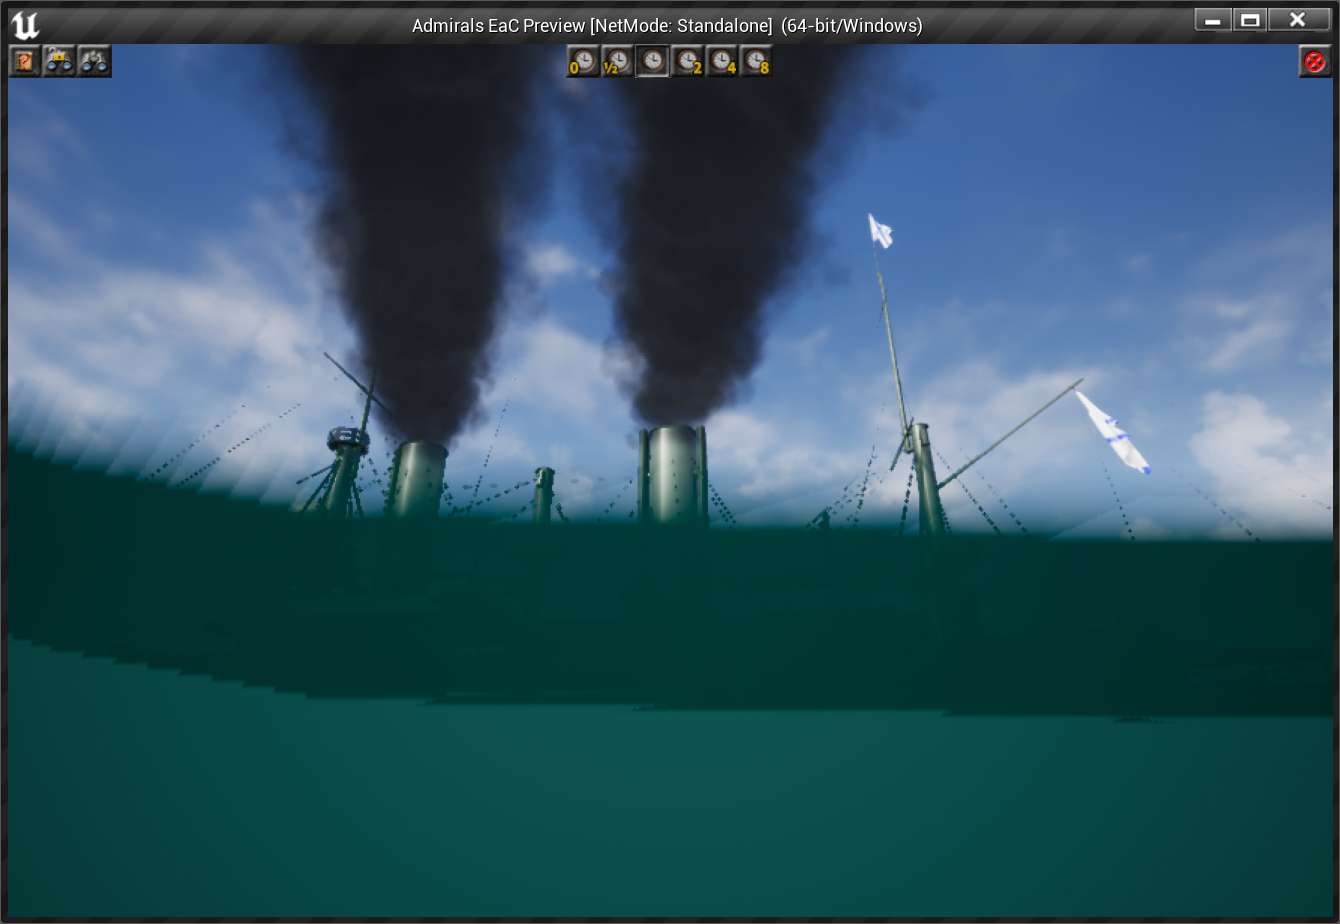The image size is (1340, 924).
Task: Pause game with the 0 speed clock
Action: (x=583, y=62)
